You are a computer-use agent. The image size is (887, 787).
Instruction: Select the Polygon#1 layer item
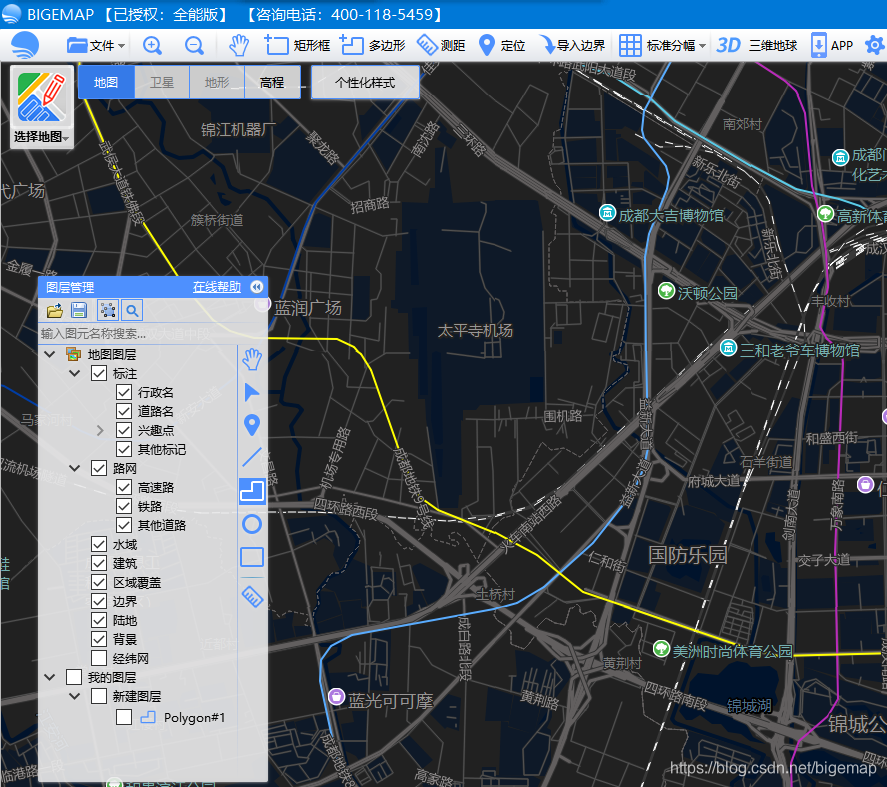coord(194,717)
